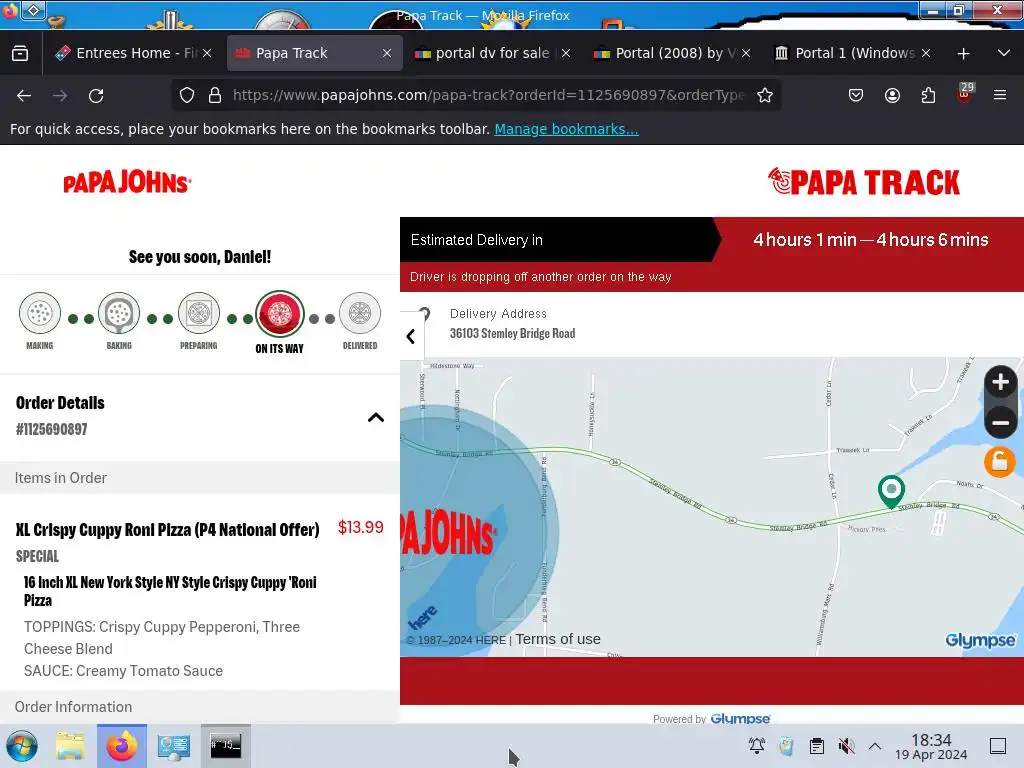Open the taskbar clock and date
The image size is (1024, 768).
click(931, 746)
